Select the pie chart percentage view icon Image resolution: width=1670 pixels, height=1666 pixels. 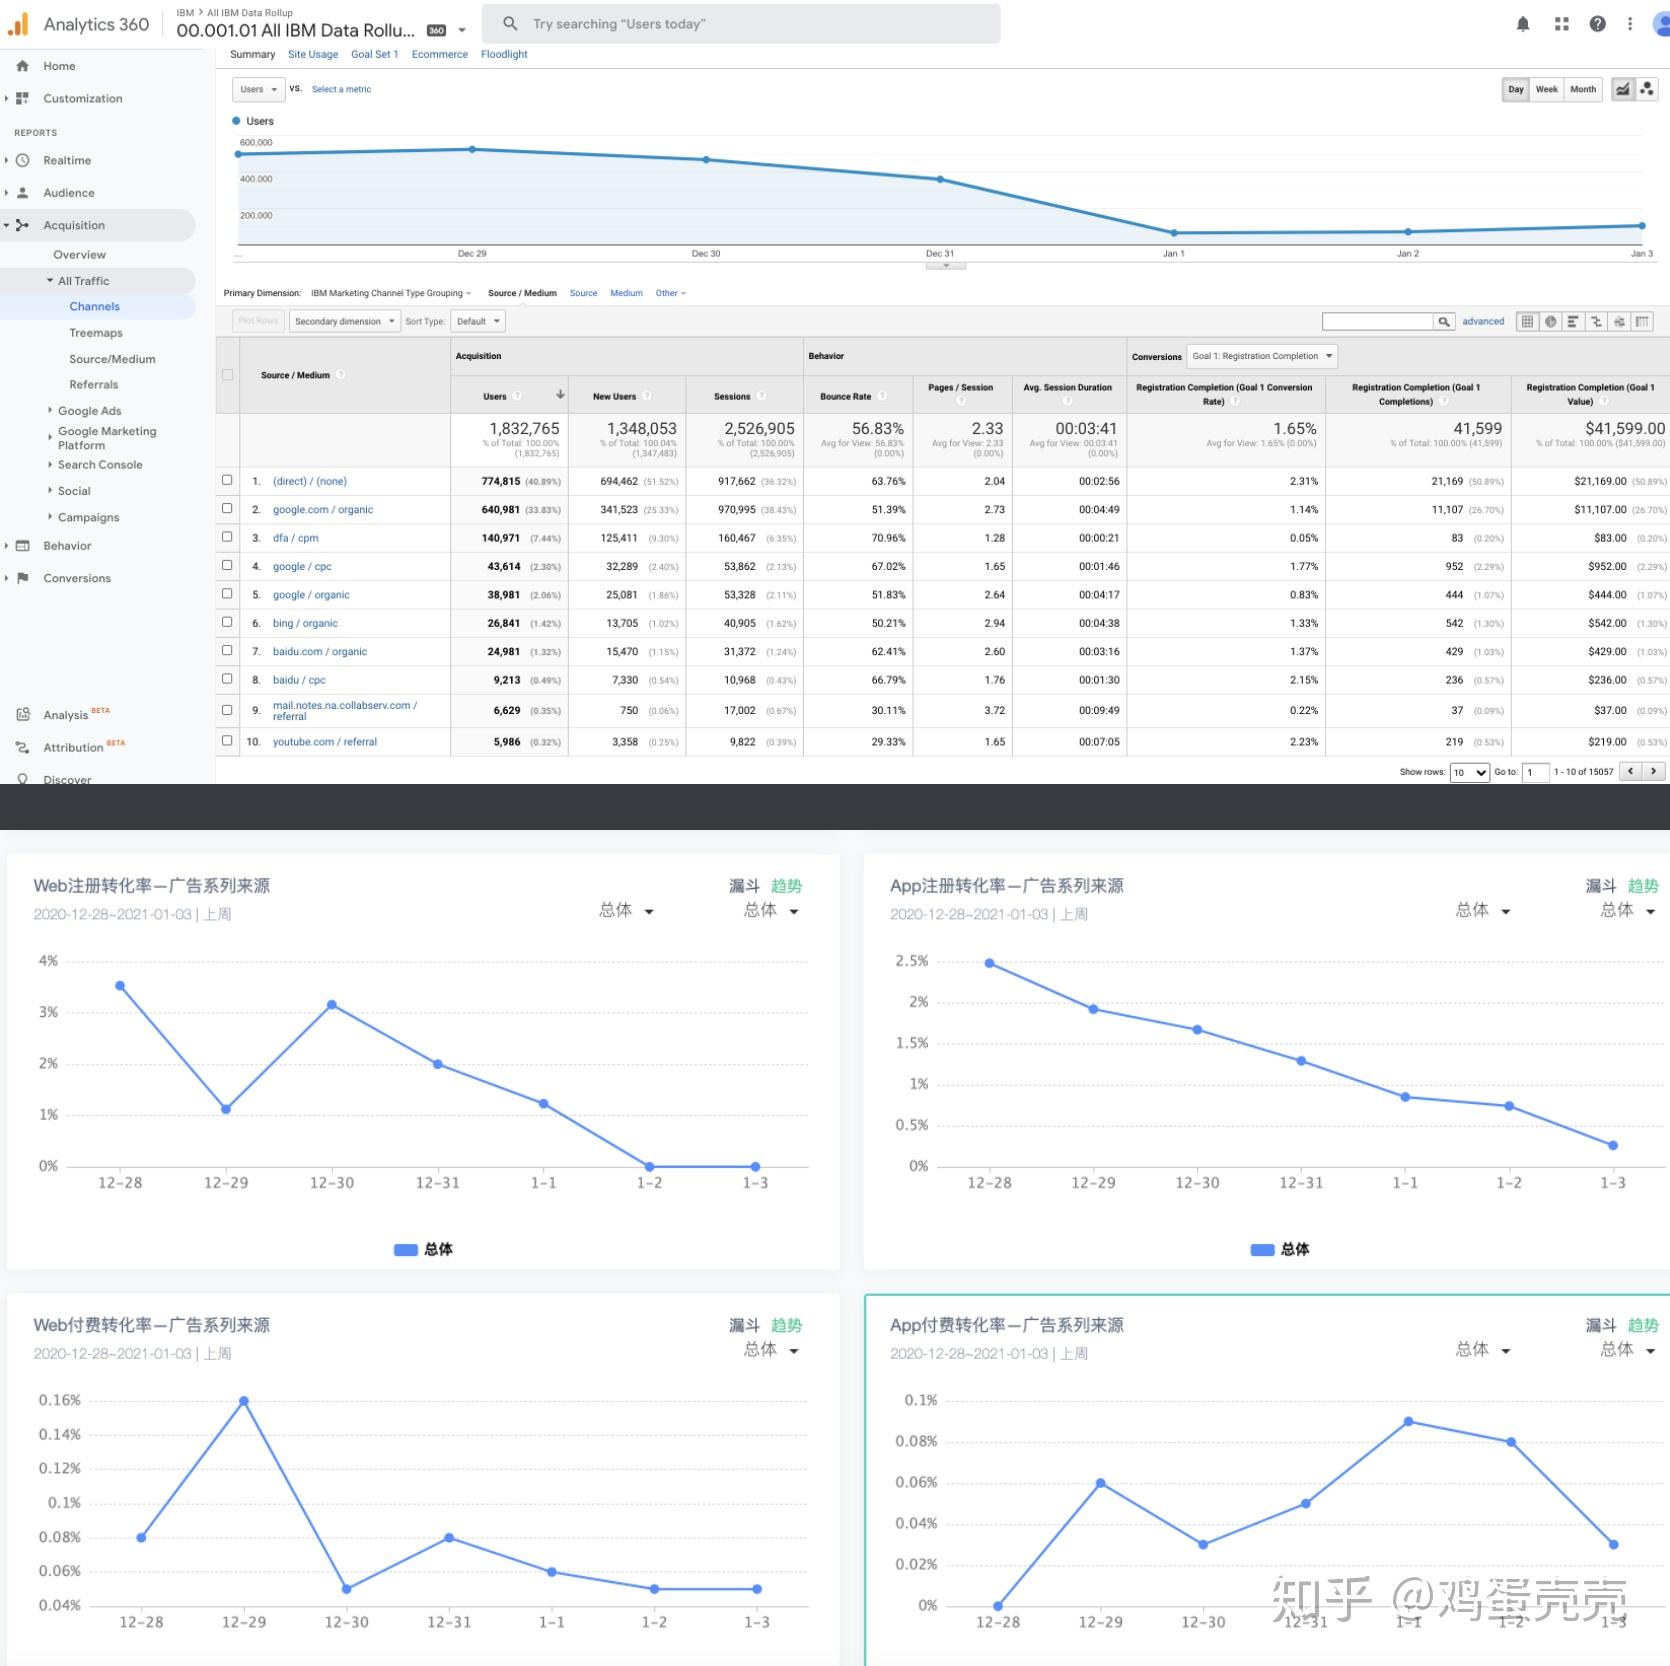coord(1550,321)
